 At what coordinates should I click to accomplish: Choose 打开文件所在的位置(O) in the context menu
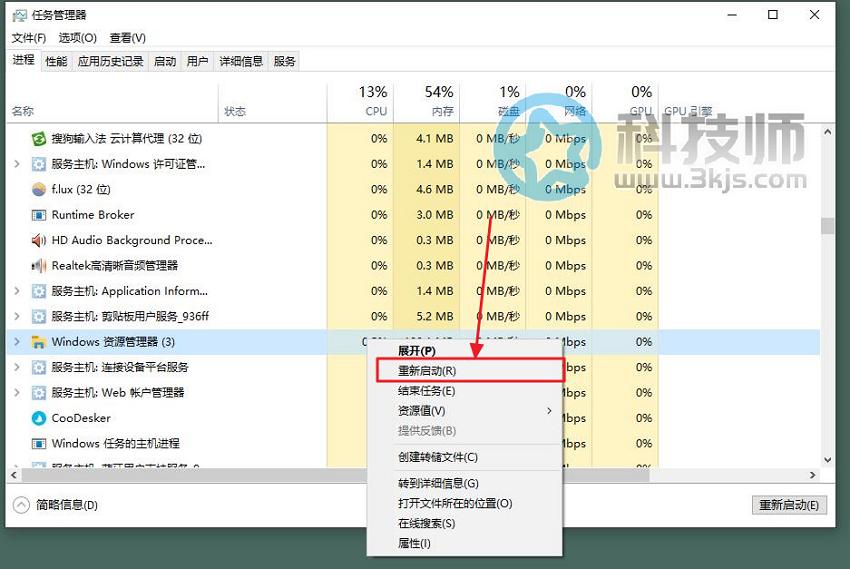click(464, 503)
